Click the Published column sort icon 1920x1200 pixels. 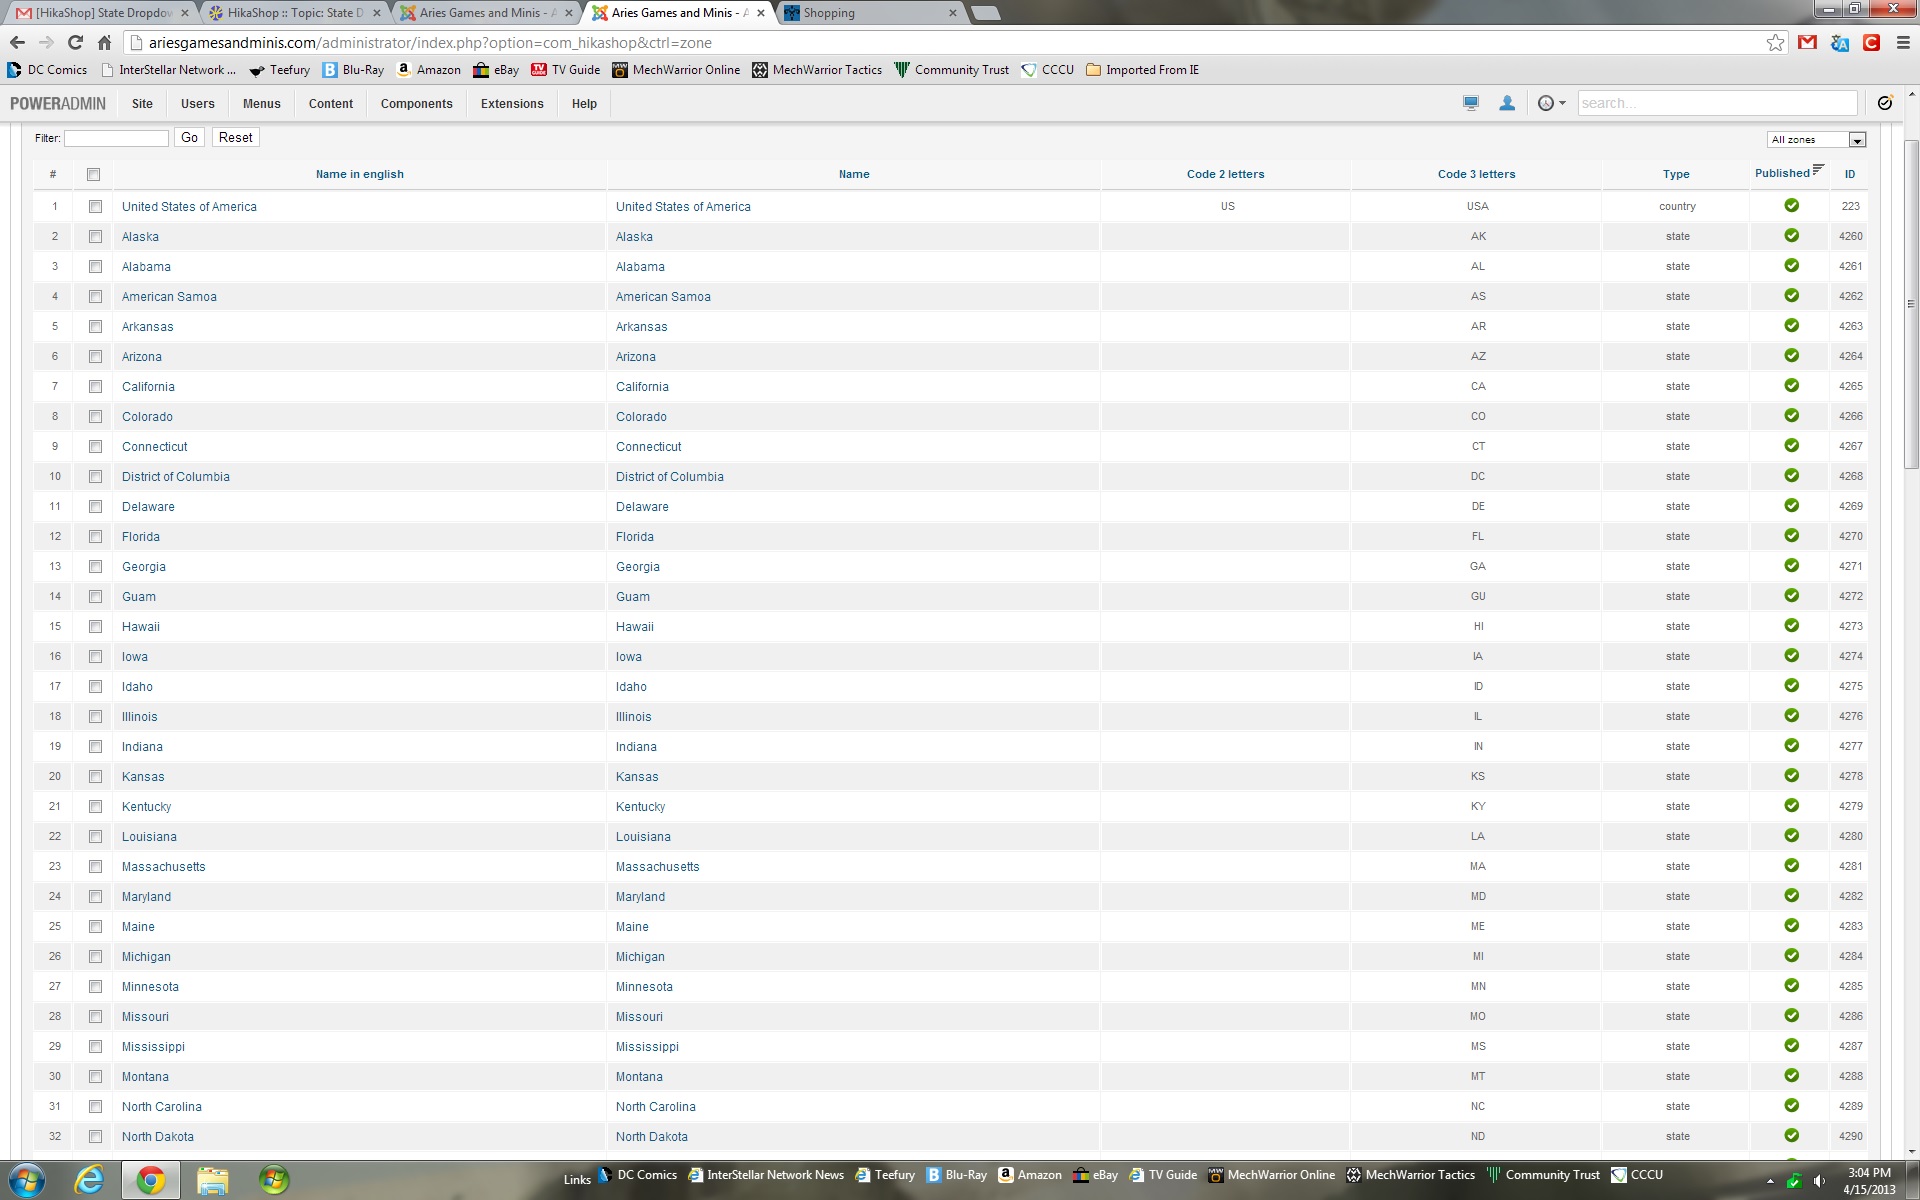coord(1818,170)
